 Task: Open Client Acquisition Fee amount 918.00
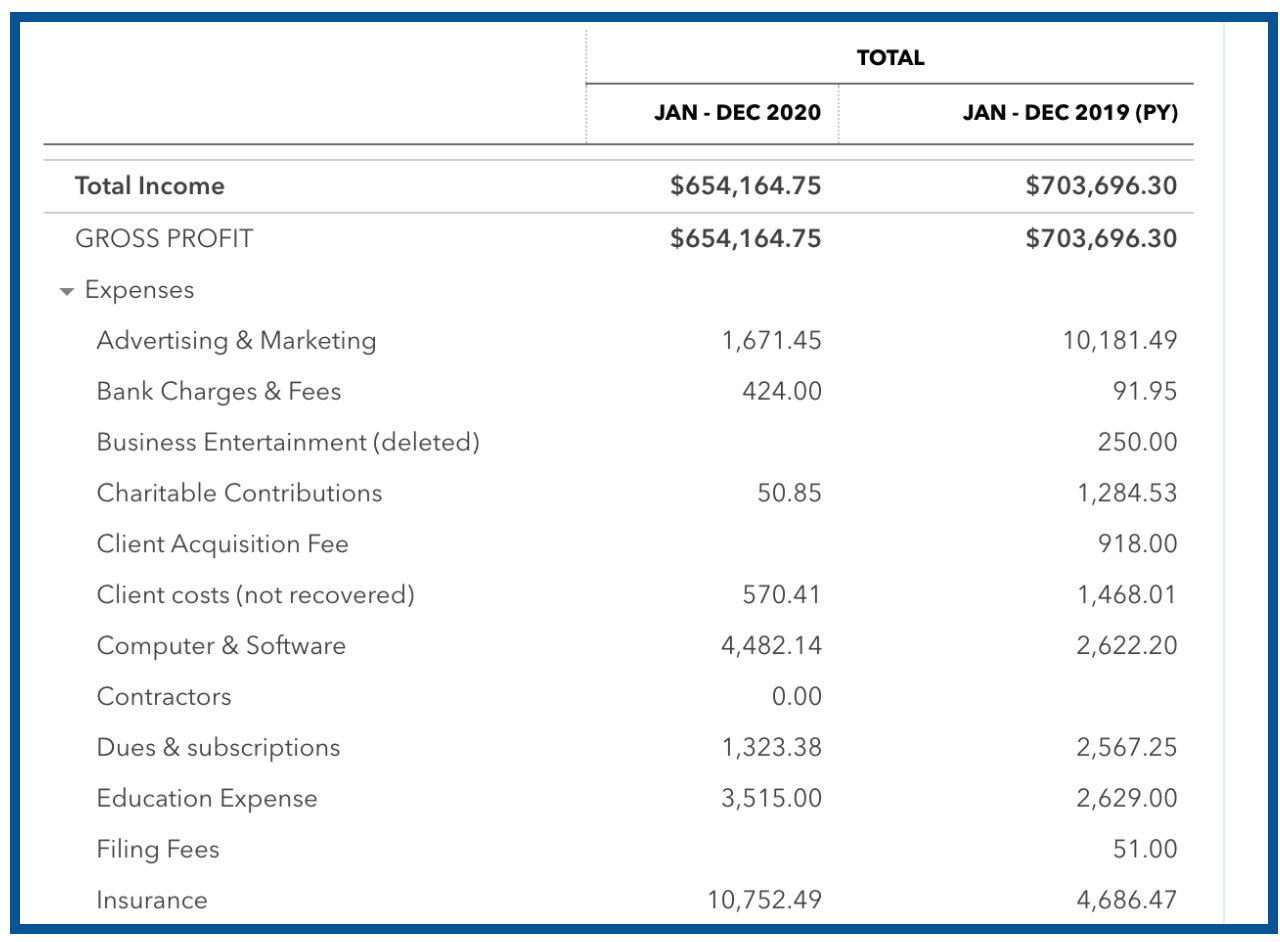[1138, 544]
